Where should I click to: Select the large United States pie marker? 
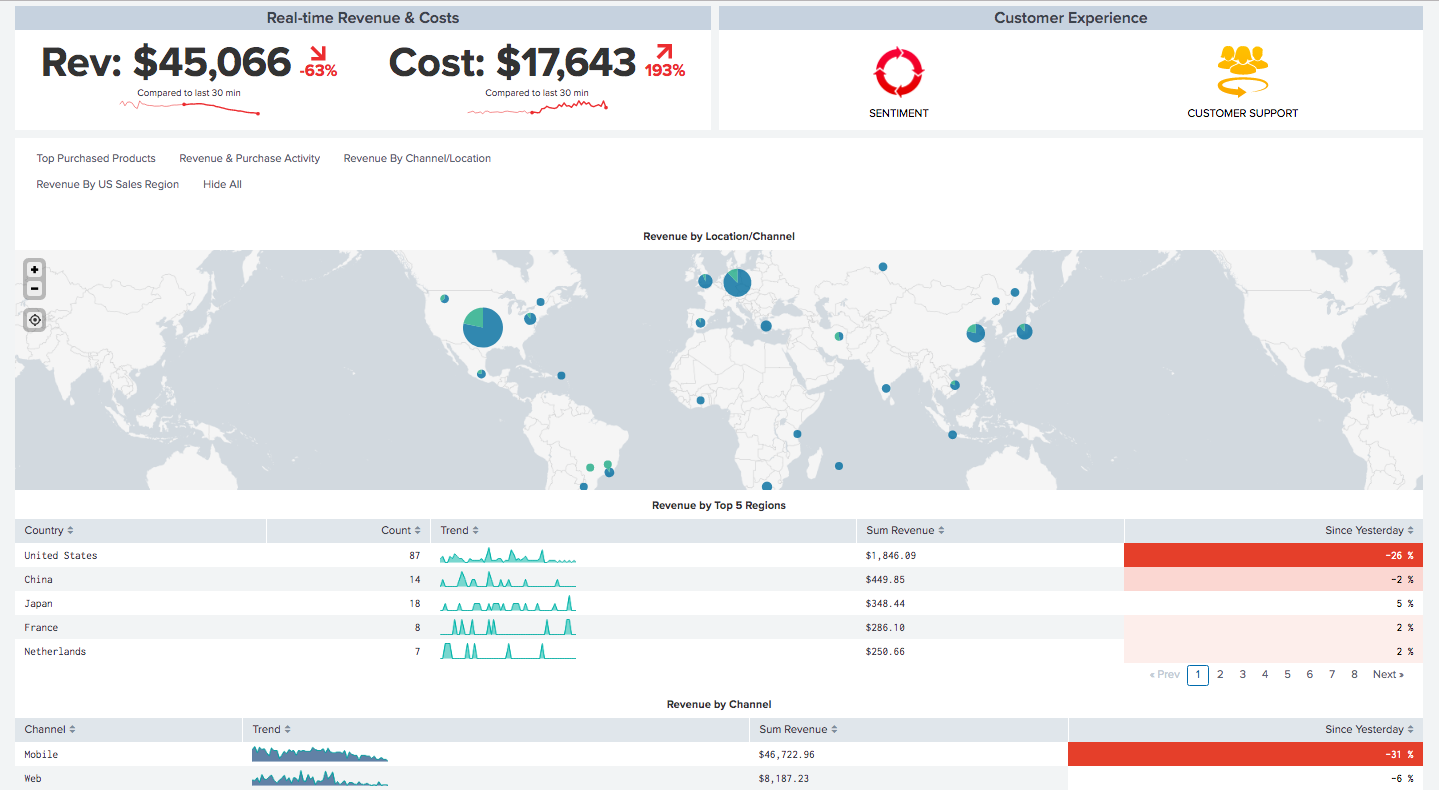click(x=483, y=327)
